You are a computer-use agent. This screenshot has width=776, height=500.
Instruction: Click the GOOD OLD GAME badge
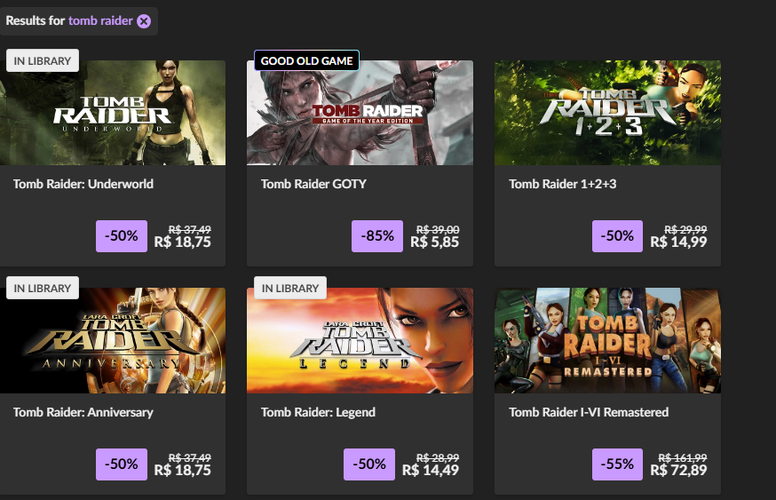coord(307,61)
